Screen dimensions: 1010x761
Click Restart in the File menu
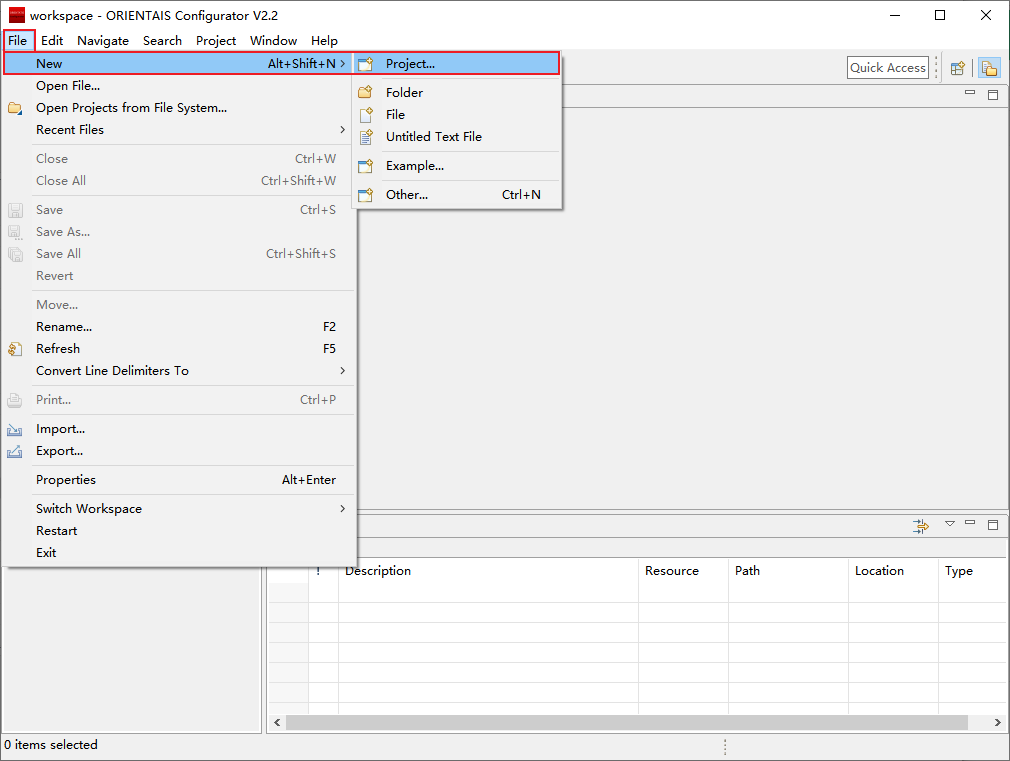coord(56,530)
